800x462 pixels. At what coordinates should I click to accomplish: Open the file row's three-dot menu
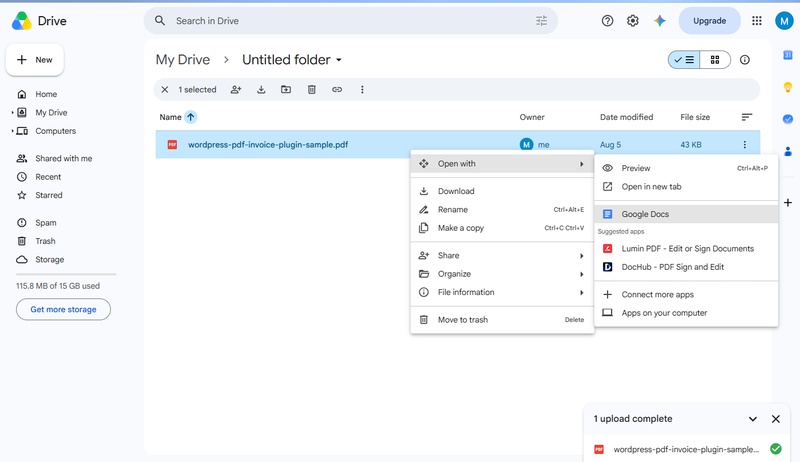(745, 145)
